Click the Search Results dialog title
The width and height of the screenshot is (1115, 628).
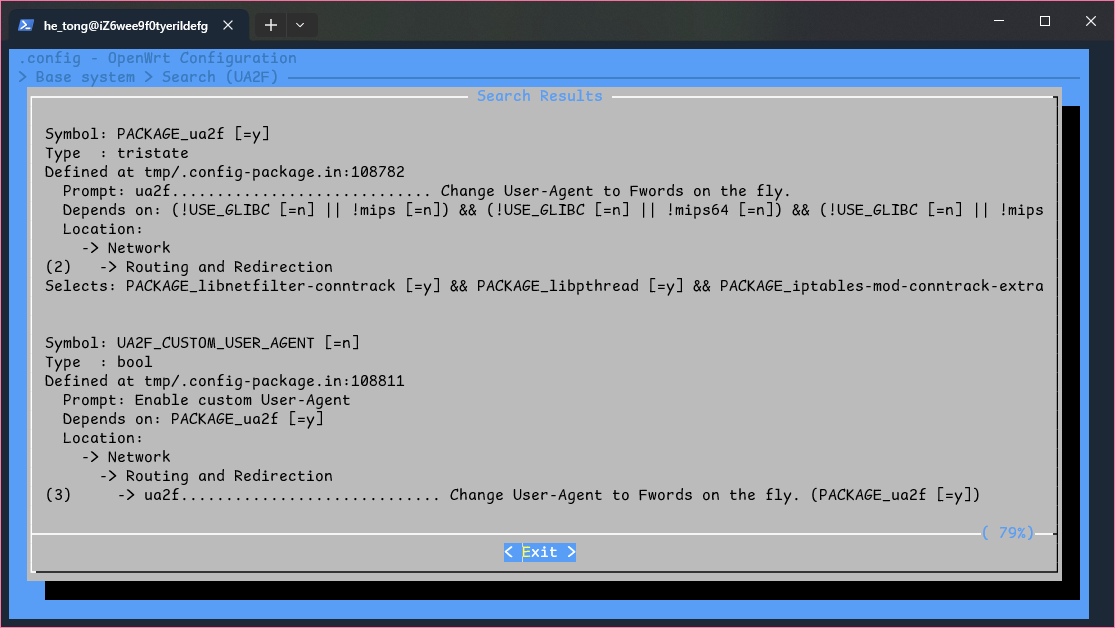click(539, 96)
